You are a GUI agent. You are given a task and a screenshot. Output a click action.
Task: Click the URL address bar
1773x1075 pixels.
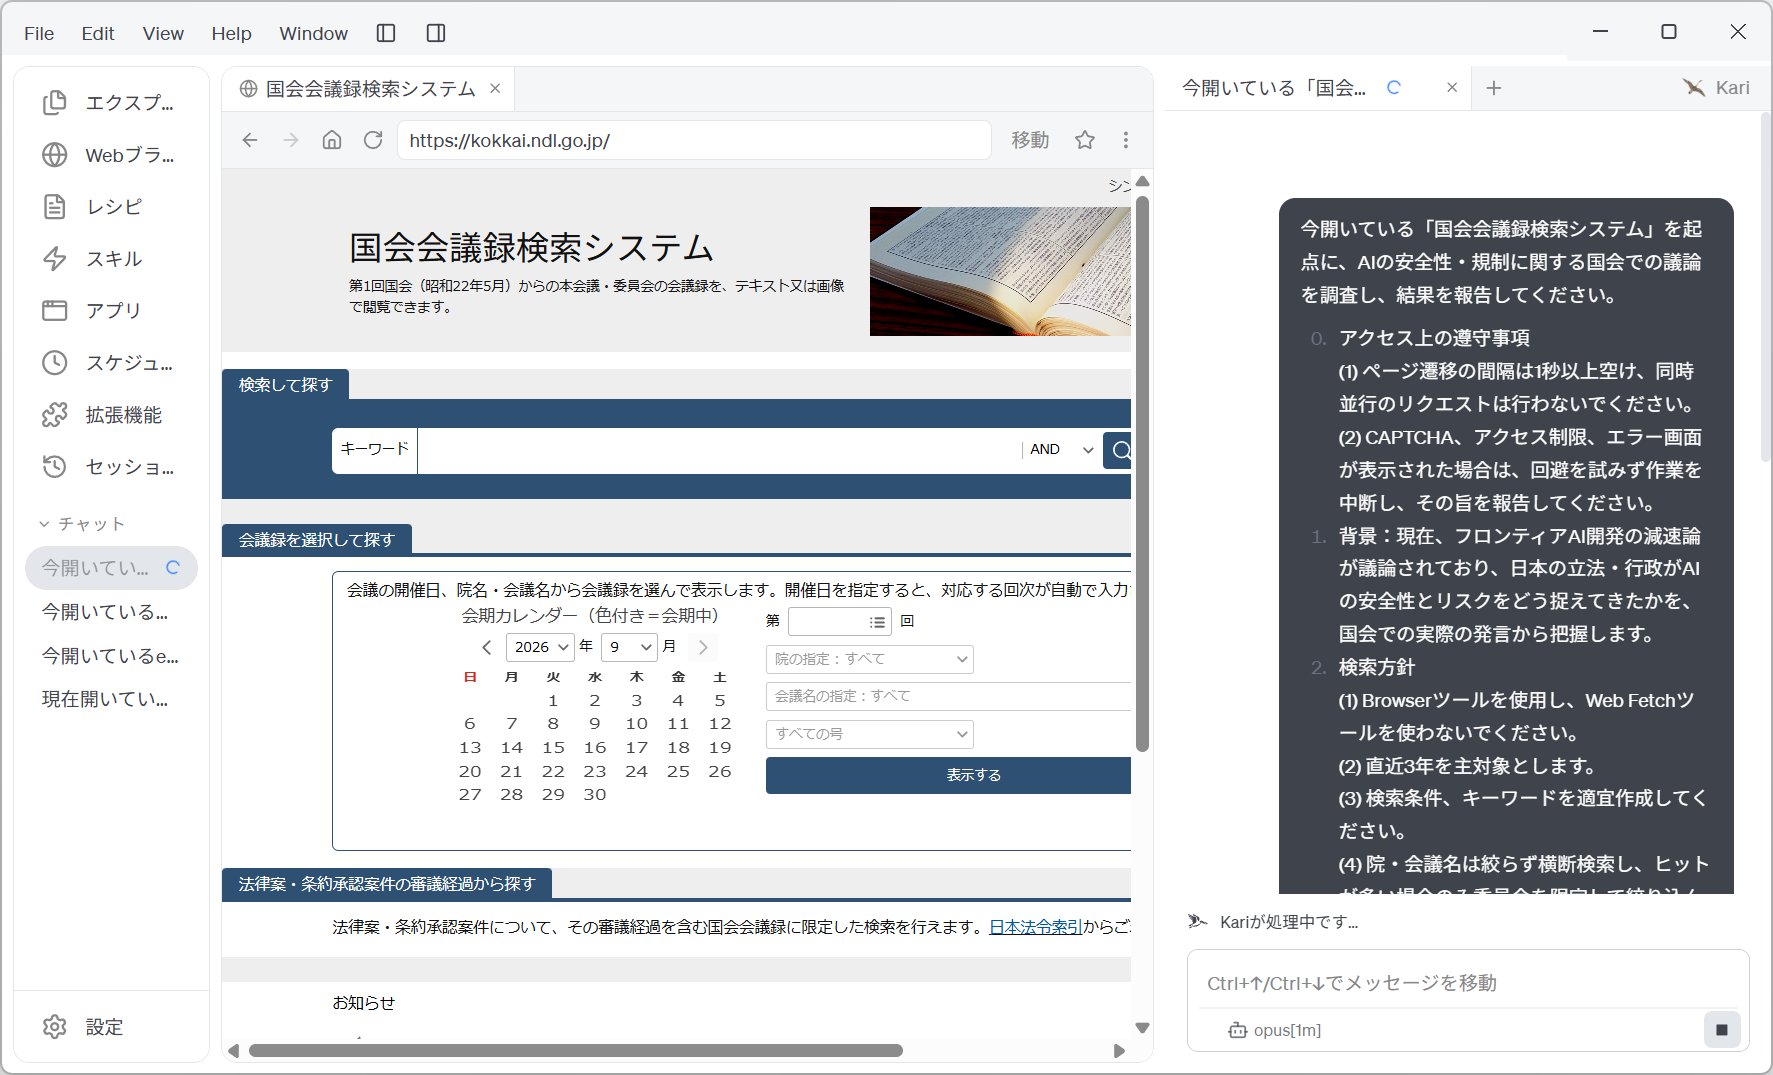pos(694,140)
